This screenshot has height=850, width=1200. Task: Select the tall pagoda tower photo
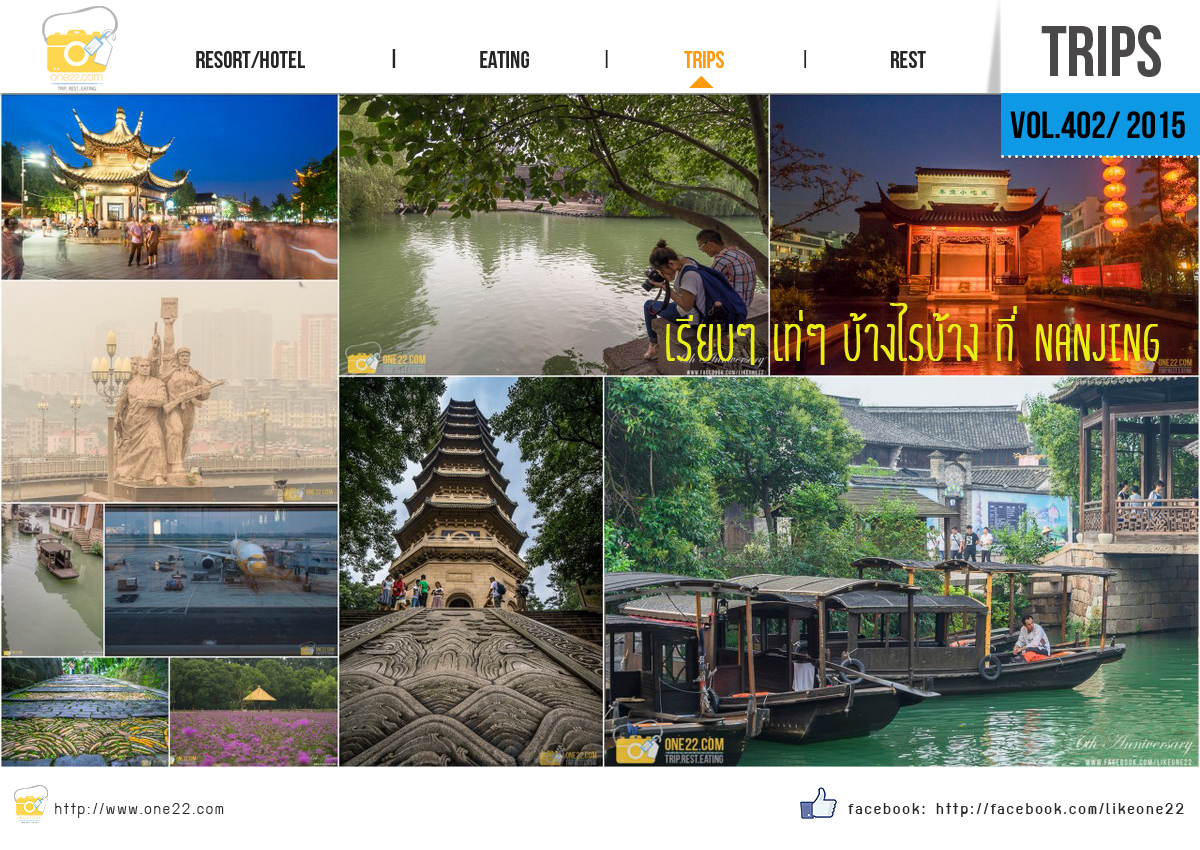click(x=471, y=570)
